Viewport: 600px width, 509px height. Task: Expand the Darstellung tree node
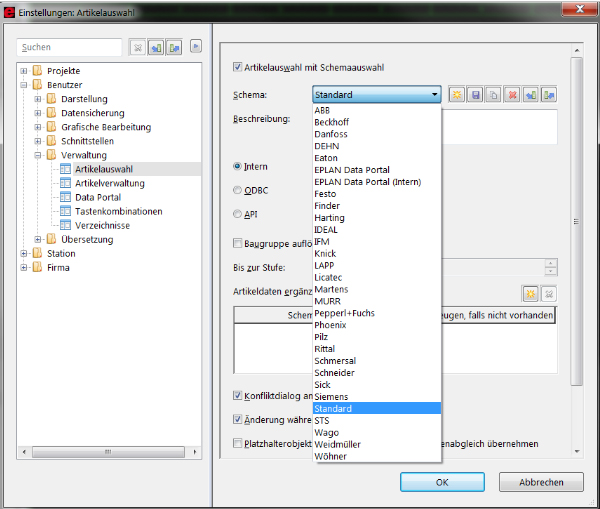(38, 99)
